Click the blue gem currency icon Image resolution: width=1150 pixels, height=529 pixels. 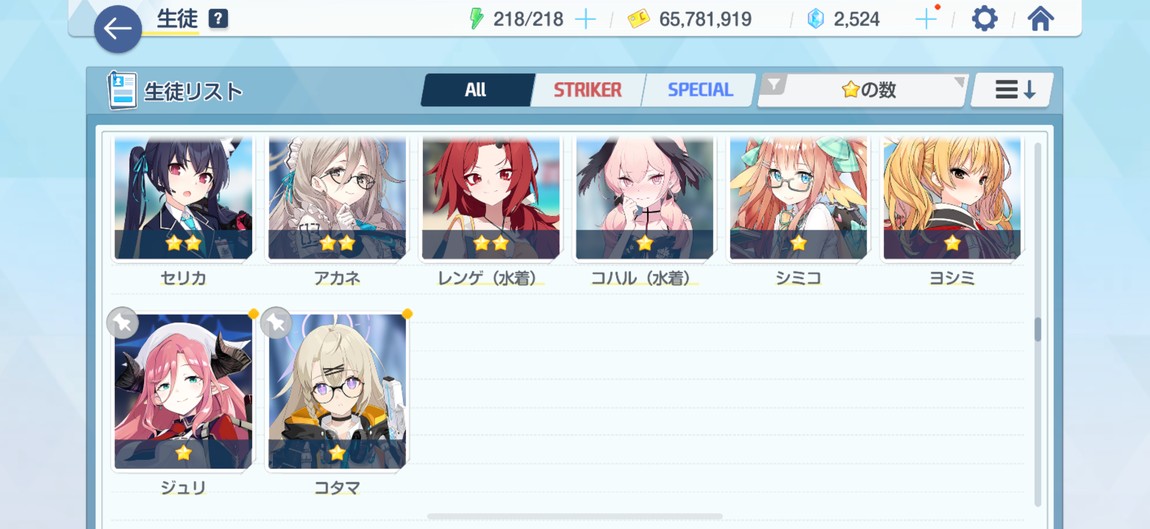click(x=816, y=19)
